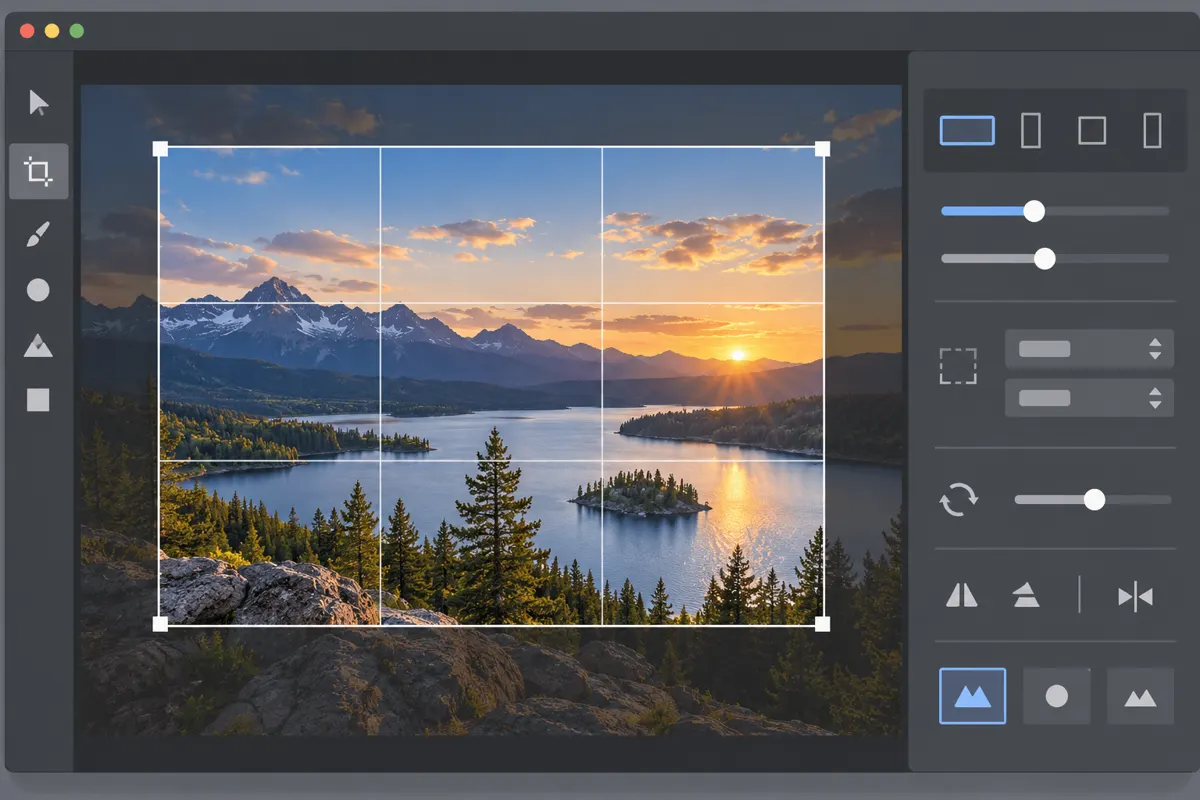Select the arrow pointer tool
1200x800 pixels.
click(x=39, y=103)
